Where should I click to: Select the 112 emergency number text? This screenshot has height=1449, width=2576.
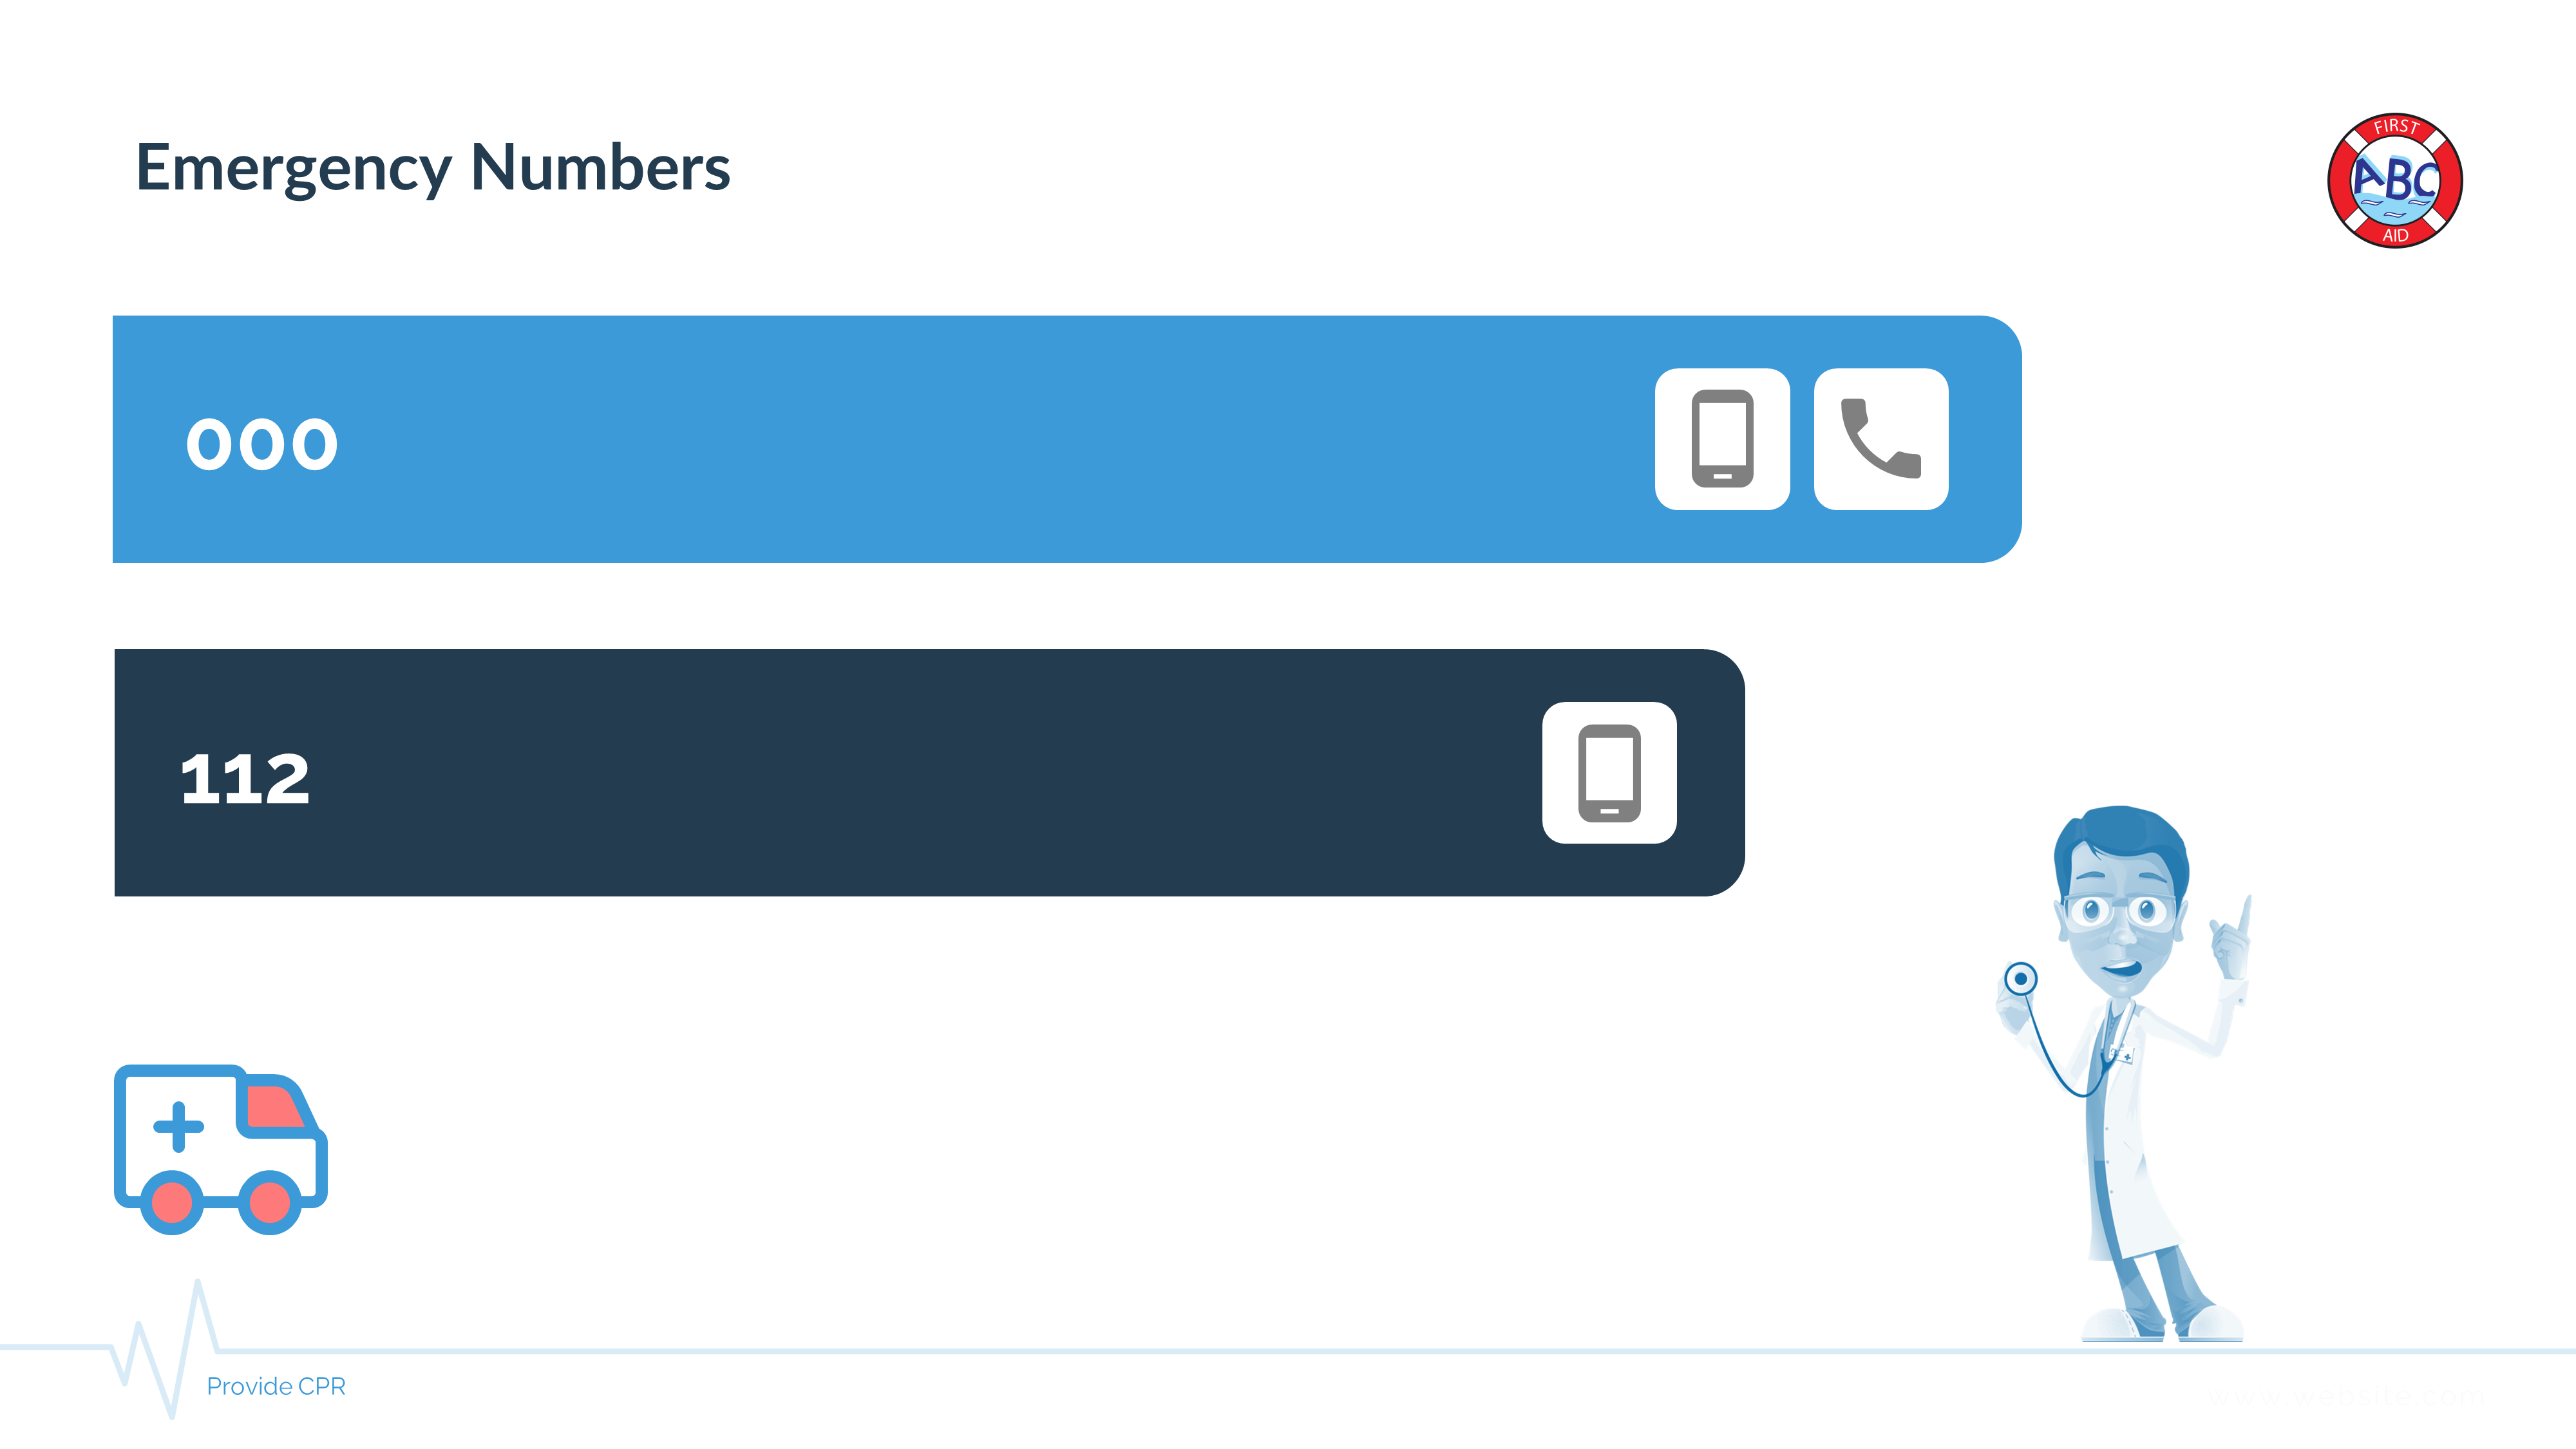click(x=245, y=779)
